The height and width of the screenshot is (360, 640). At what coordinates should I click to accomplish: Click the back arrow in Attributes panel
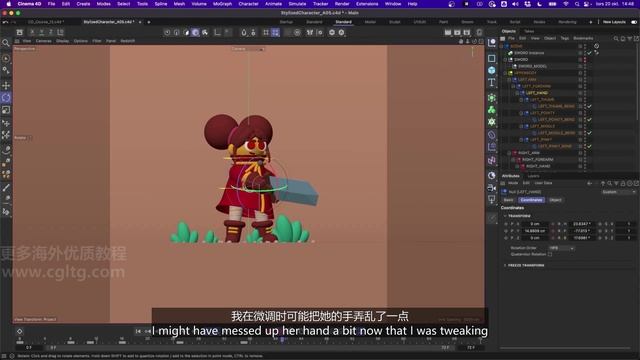coord(589,183)
